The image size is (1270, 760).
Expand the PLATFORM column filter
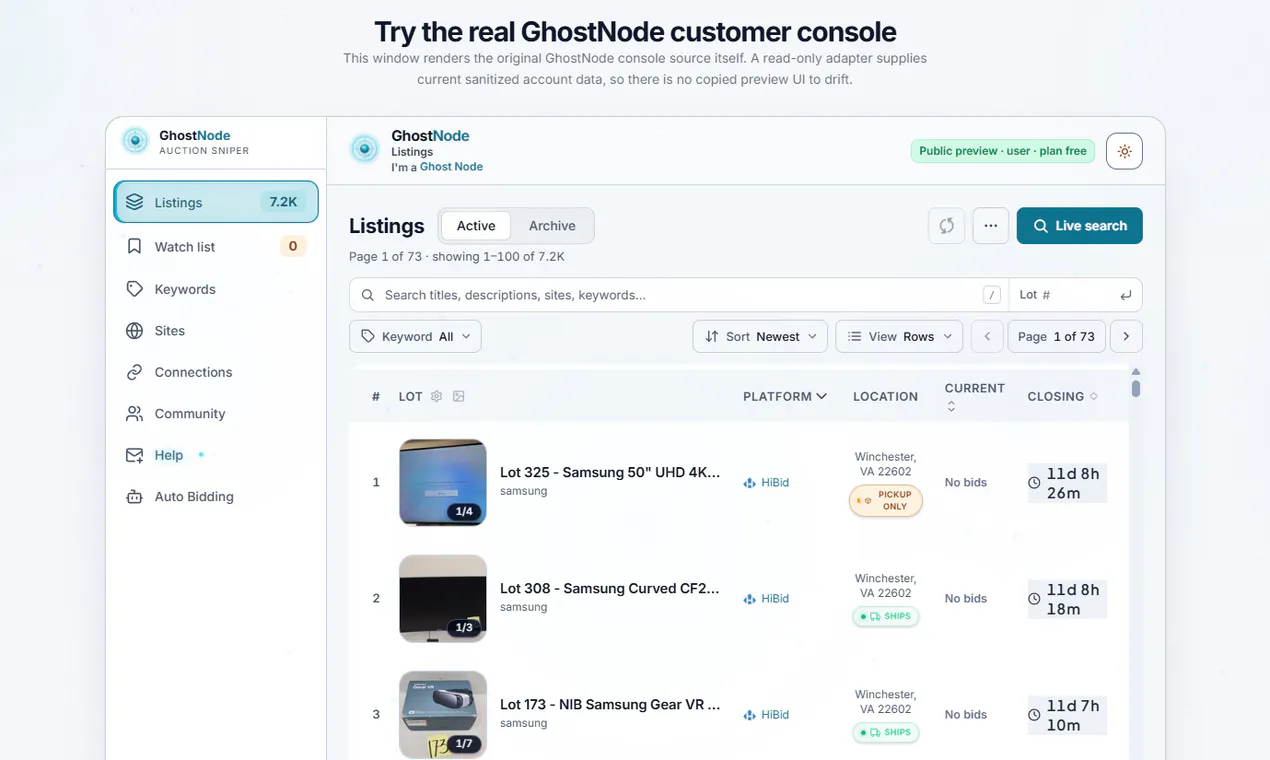coord(785,396)
